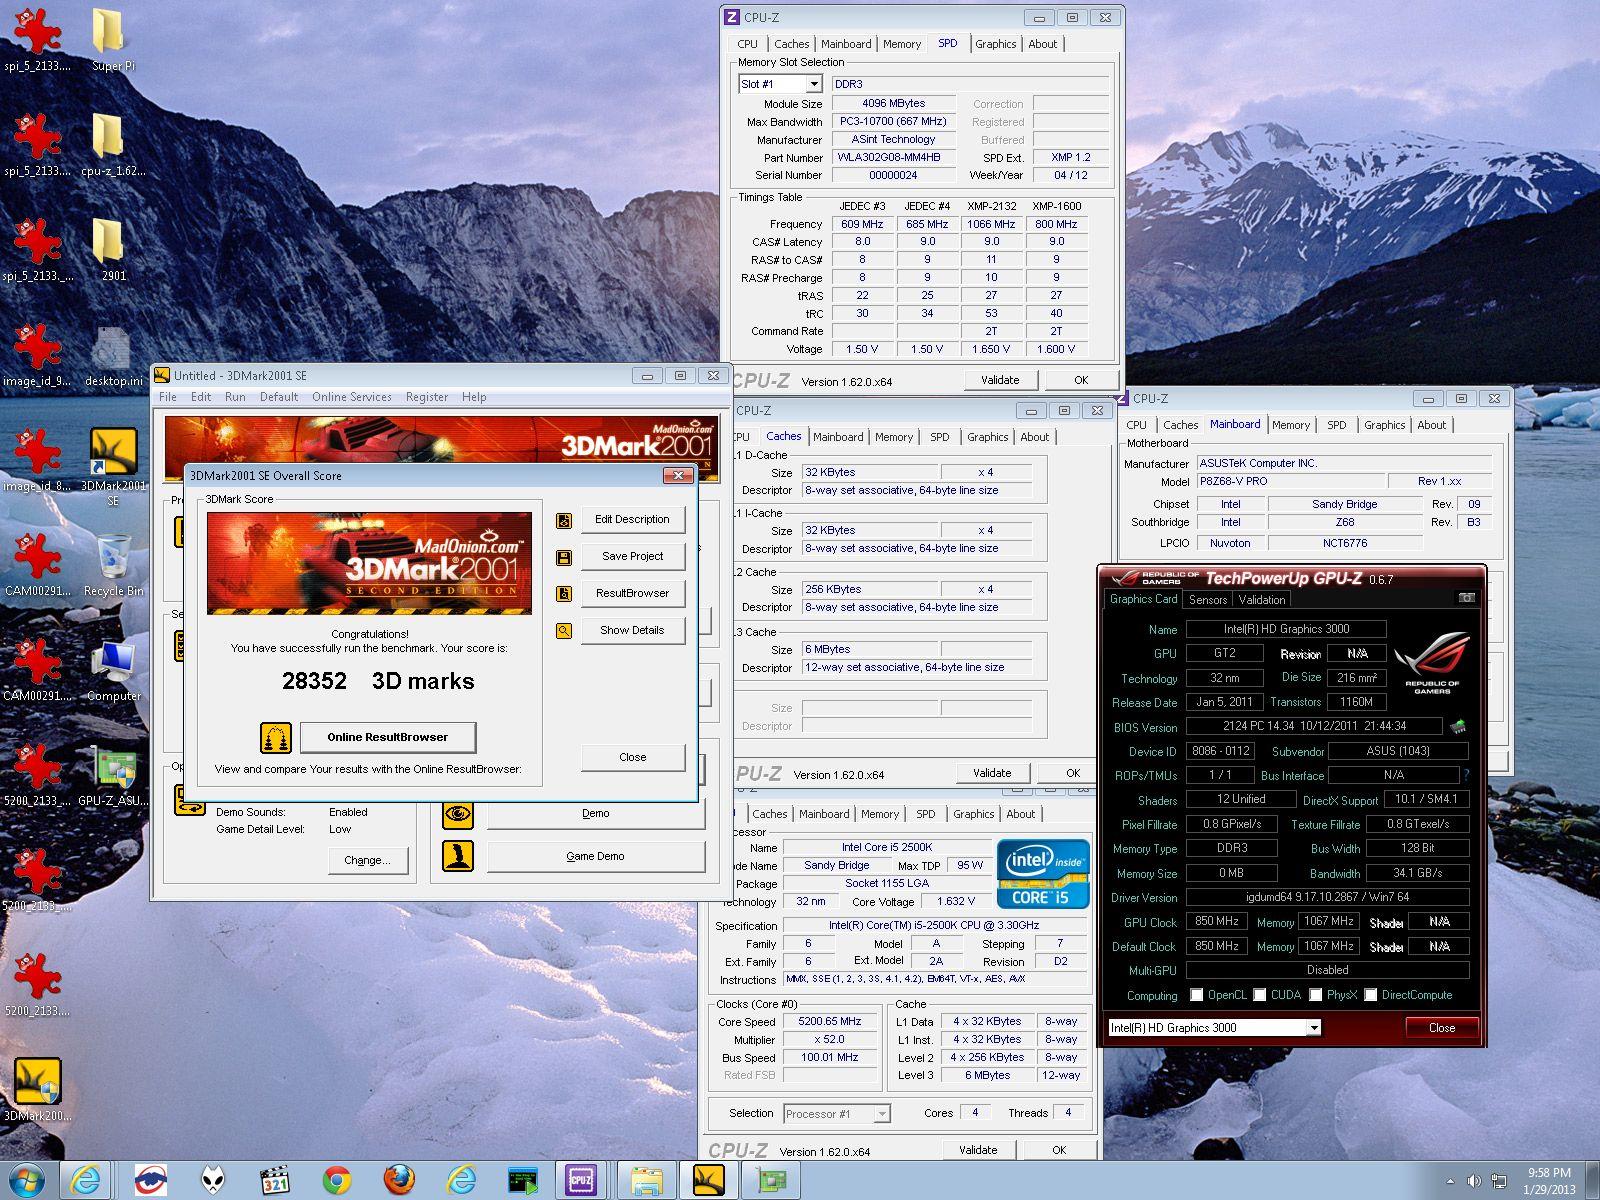1600x1200 pixels.
Task: Click the Core Speed 5200.65 MHz value
Action: tap(830, 1022)
